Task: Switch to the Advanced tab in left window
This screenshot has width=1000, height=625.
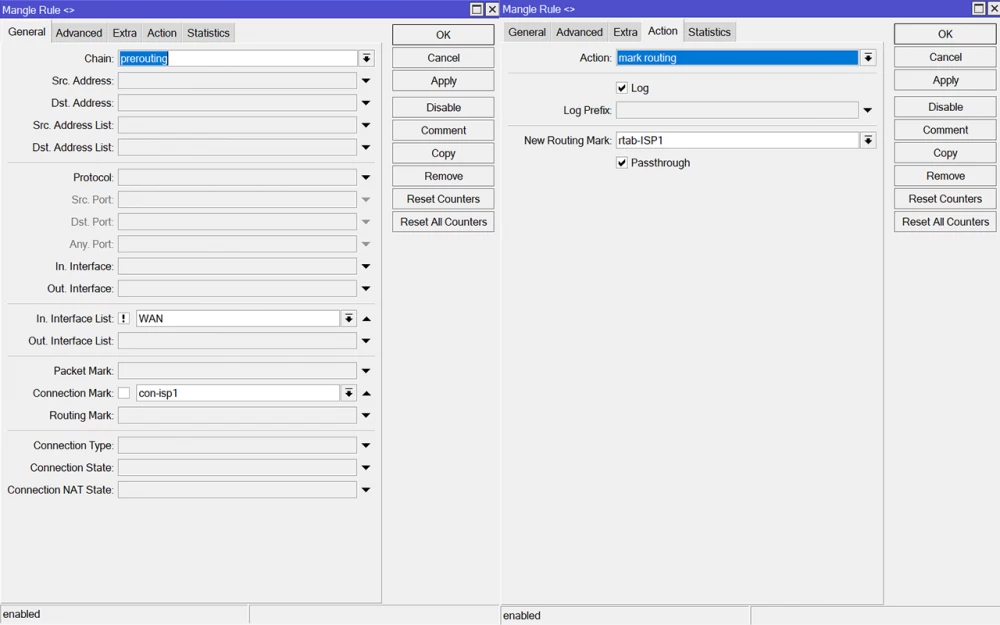Action: pyautogui.click(x=79, y=33)
